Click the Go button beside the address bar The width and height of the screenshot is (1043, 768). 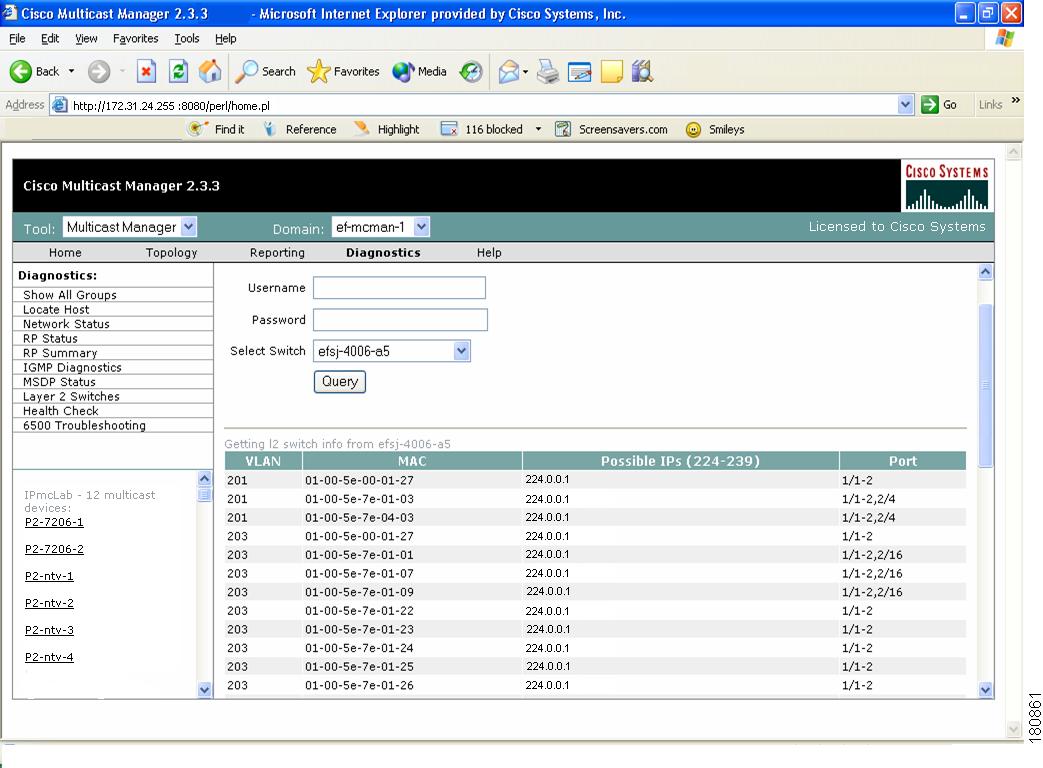click(x=939, y=104)
